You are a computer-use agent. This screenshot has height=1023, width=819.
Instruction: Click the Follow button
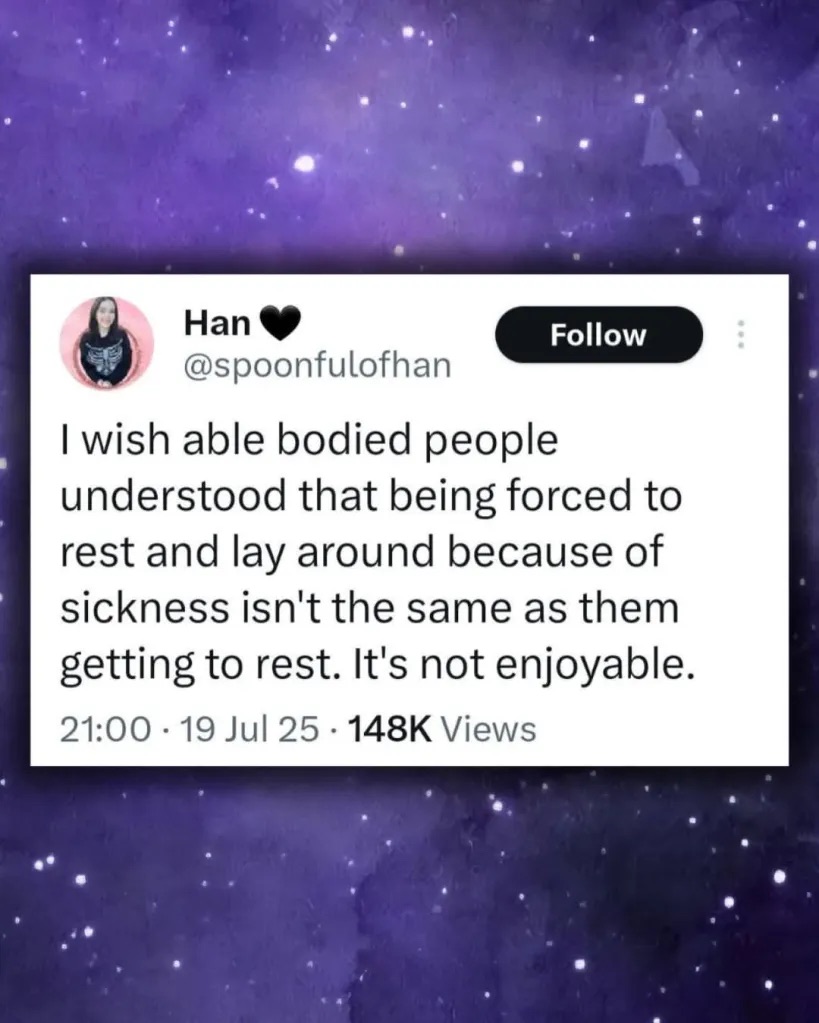pyautogui.click(x=598, y=335)
